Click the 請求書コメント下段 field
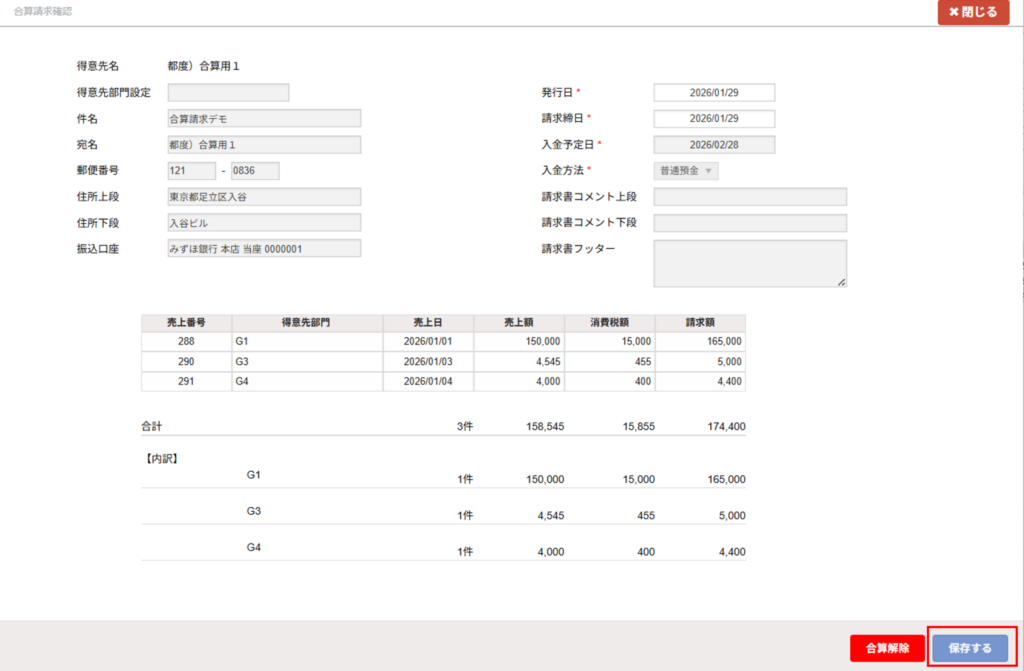Screen dimensions: 1024x671 (750, 223)
